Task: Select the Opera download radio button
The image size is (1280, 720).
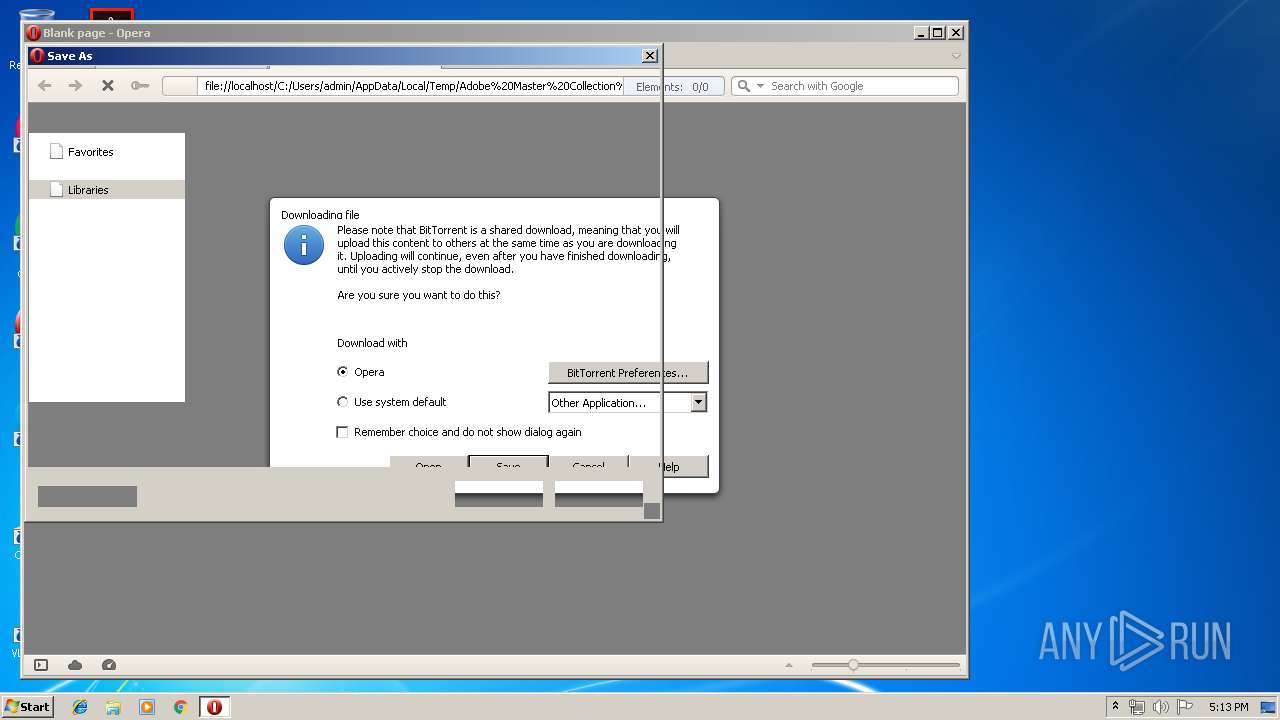Action: point(343,372)
